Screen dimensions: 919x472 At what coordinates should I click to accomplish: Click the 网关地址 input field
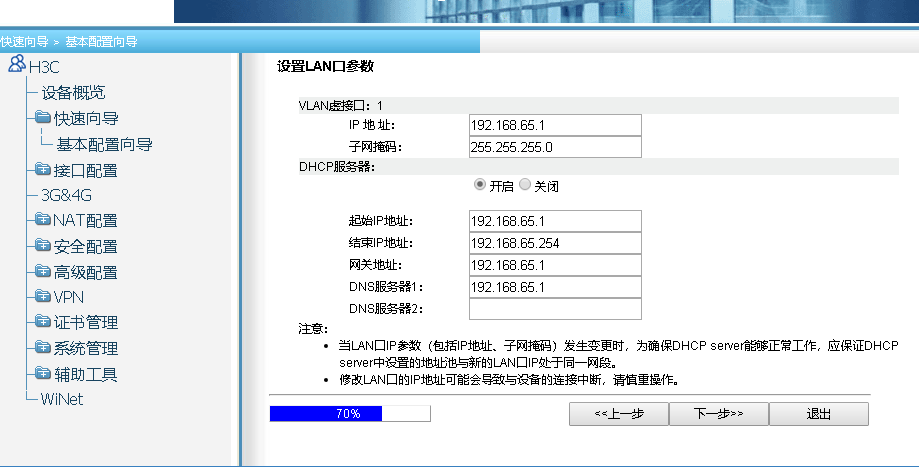coord(555,265)
